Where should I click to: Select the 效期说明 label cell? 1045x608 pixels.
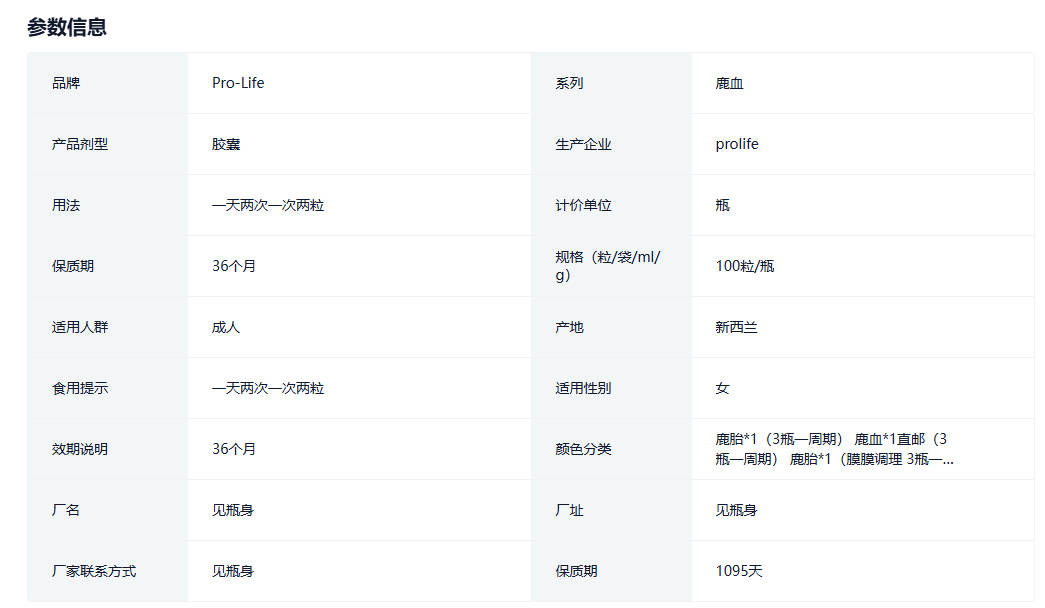pos(80,449)
